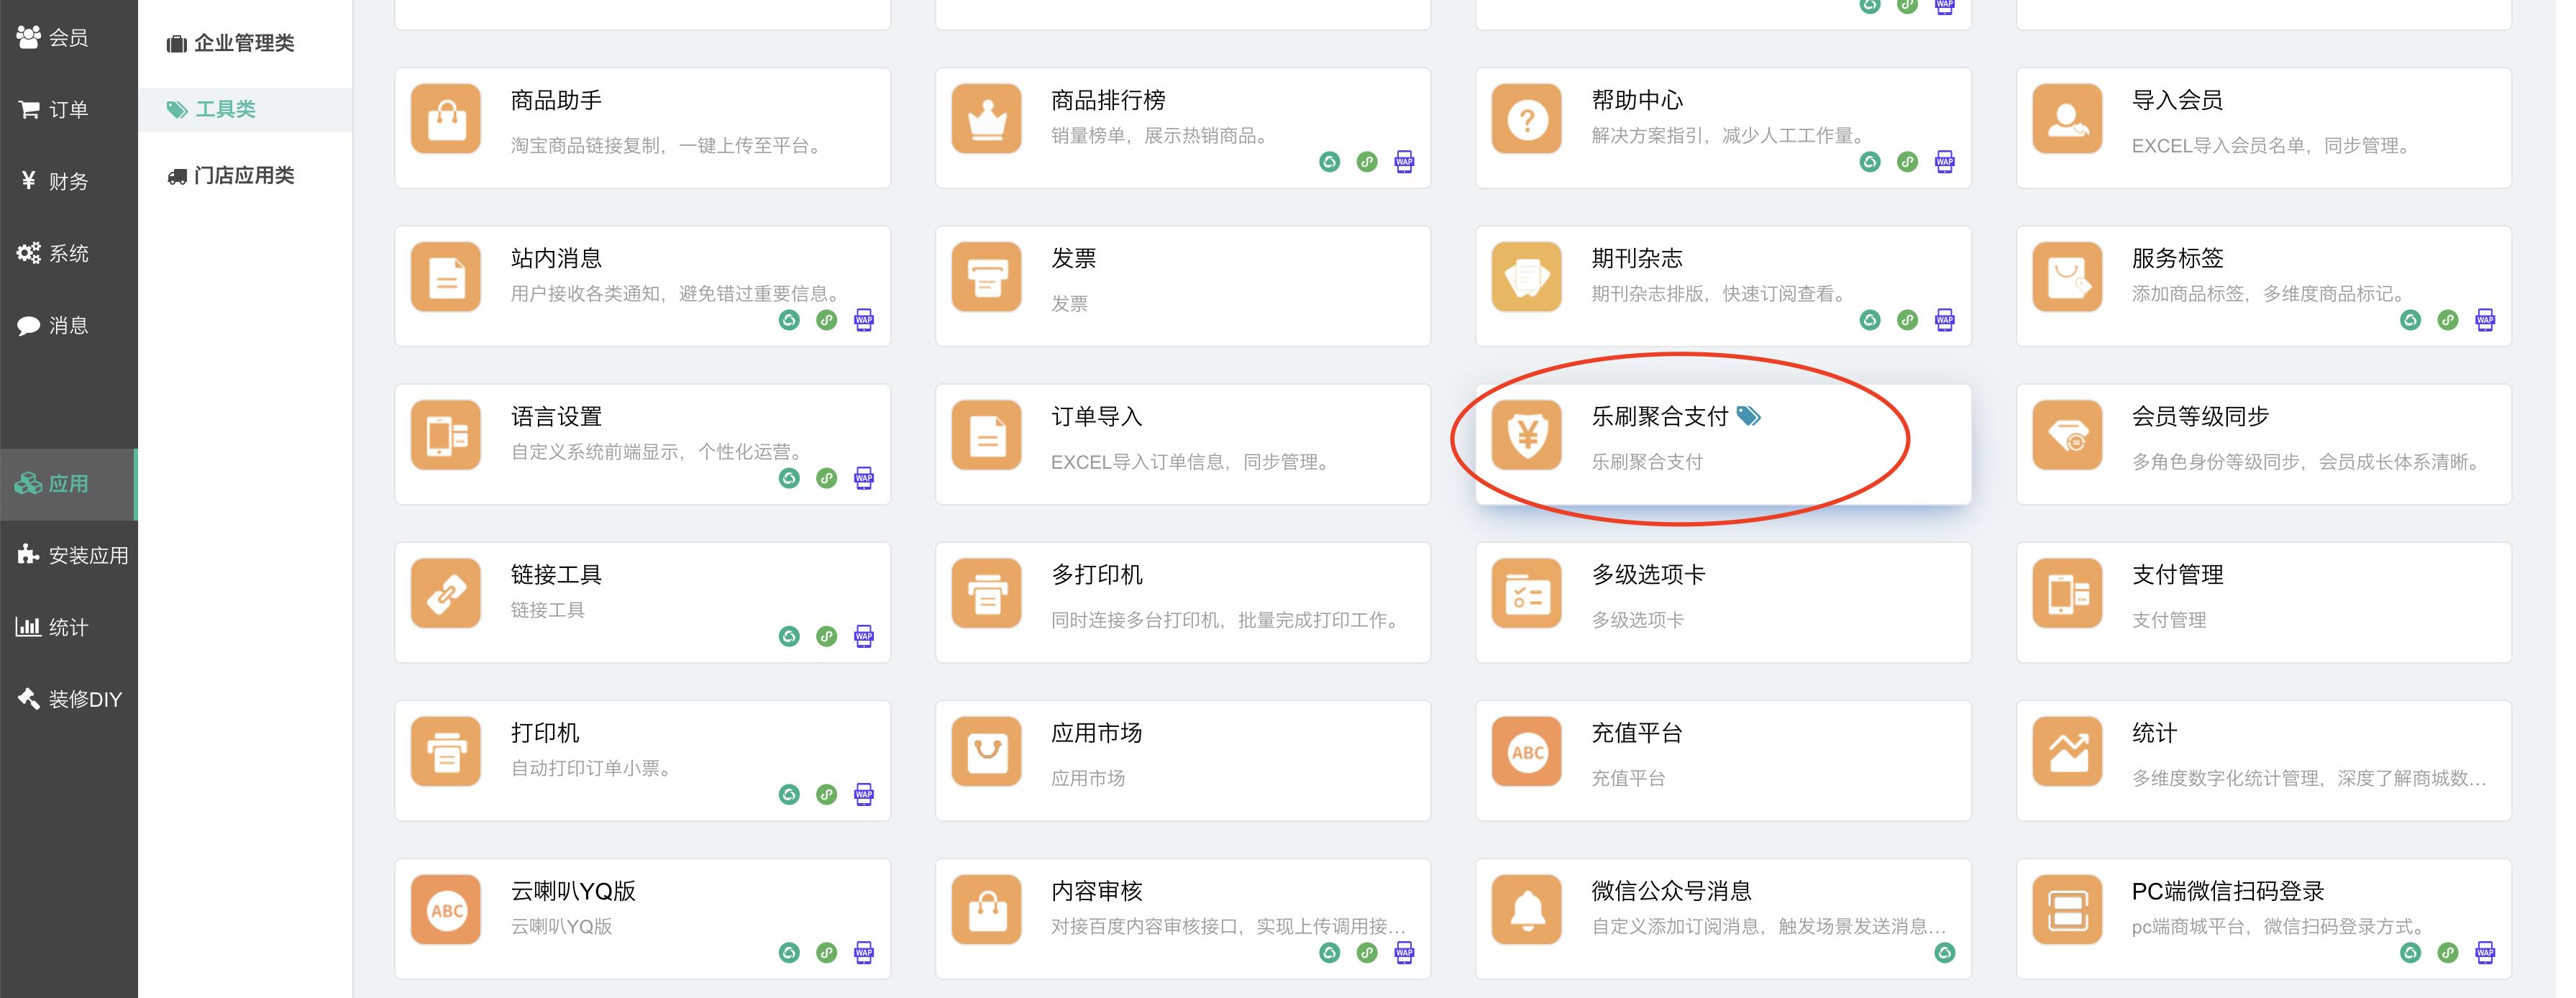Image resolution: width=2576 pixels, height=998 pixels.
Task: Click the 帮助中心 question mark icon
Action: point(1526,119)
